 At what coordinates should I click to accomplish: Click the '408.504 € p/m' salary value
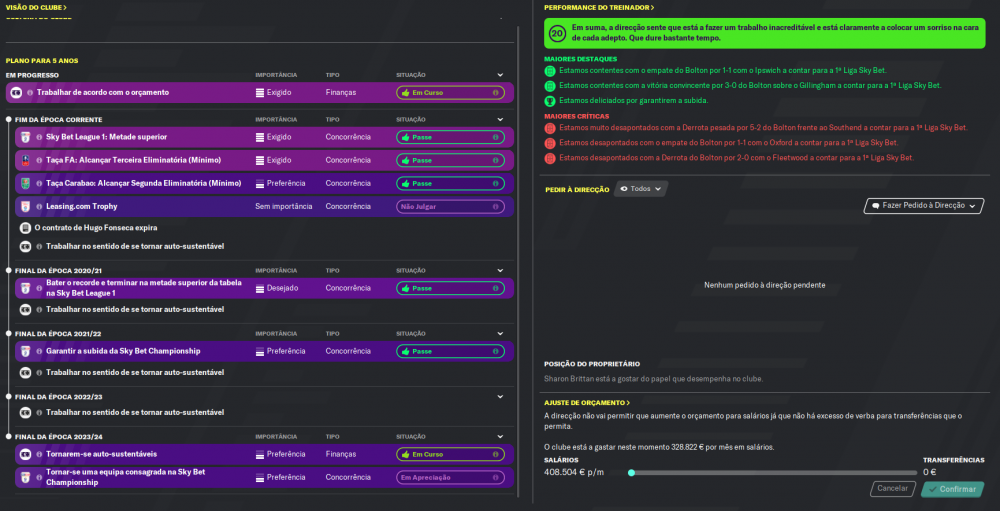tap(573, 473)
